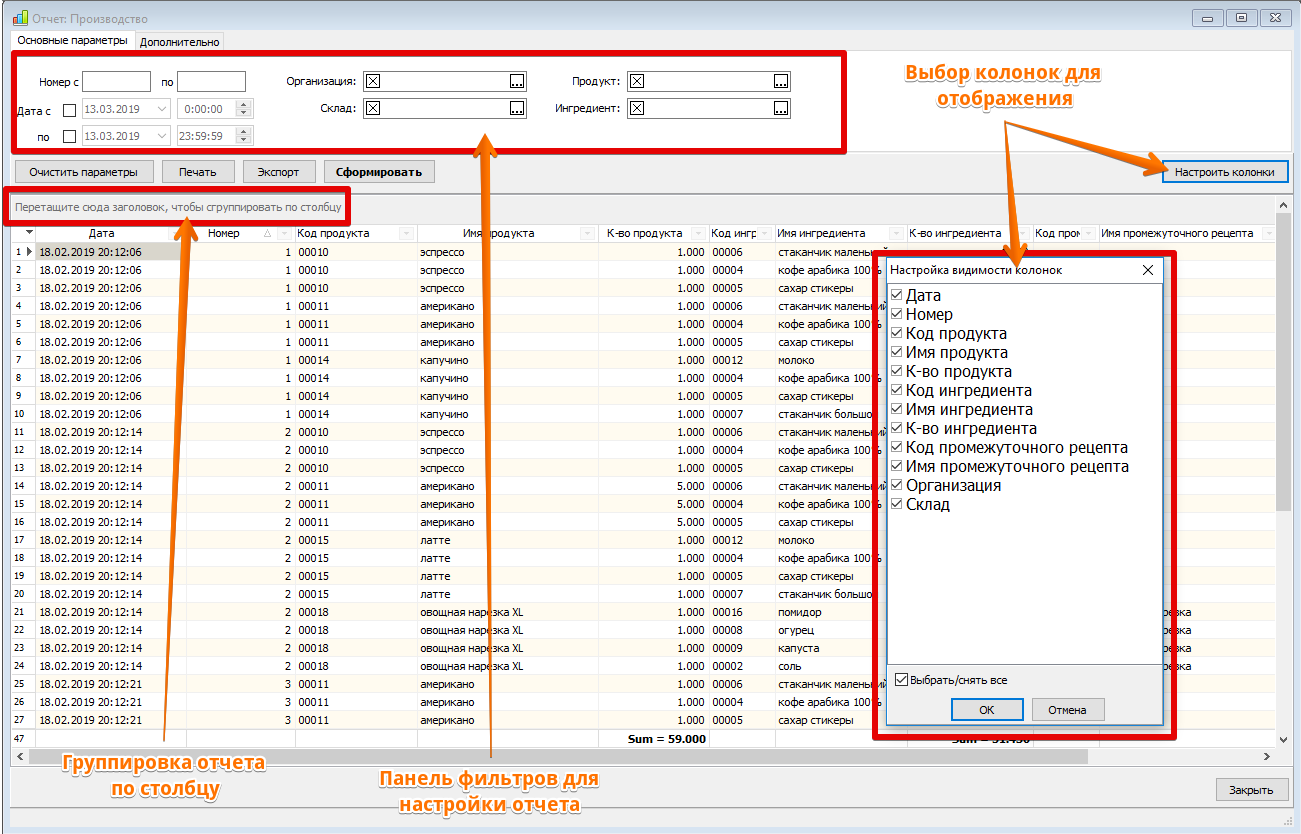Uncheck the Номер column checkbox
Viewport: 1301px width, 834px height.
click(x=897, y=315)
